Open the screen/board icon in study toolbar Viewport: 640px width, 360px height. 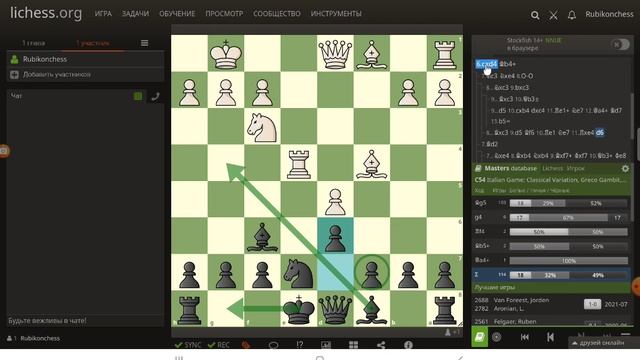coord(326,345)
